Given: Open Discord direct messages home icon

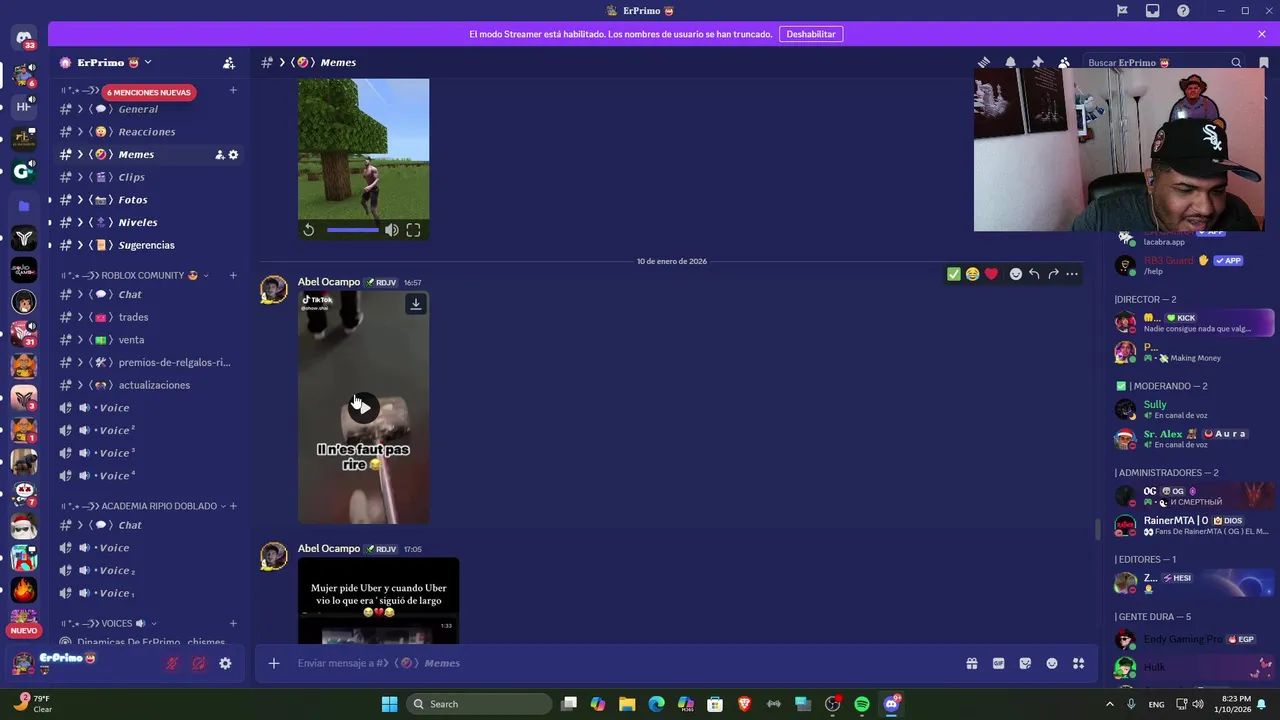Looking at the screenshot, I should point(24,38).
